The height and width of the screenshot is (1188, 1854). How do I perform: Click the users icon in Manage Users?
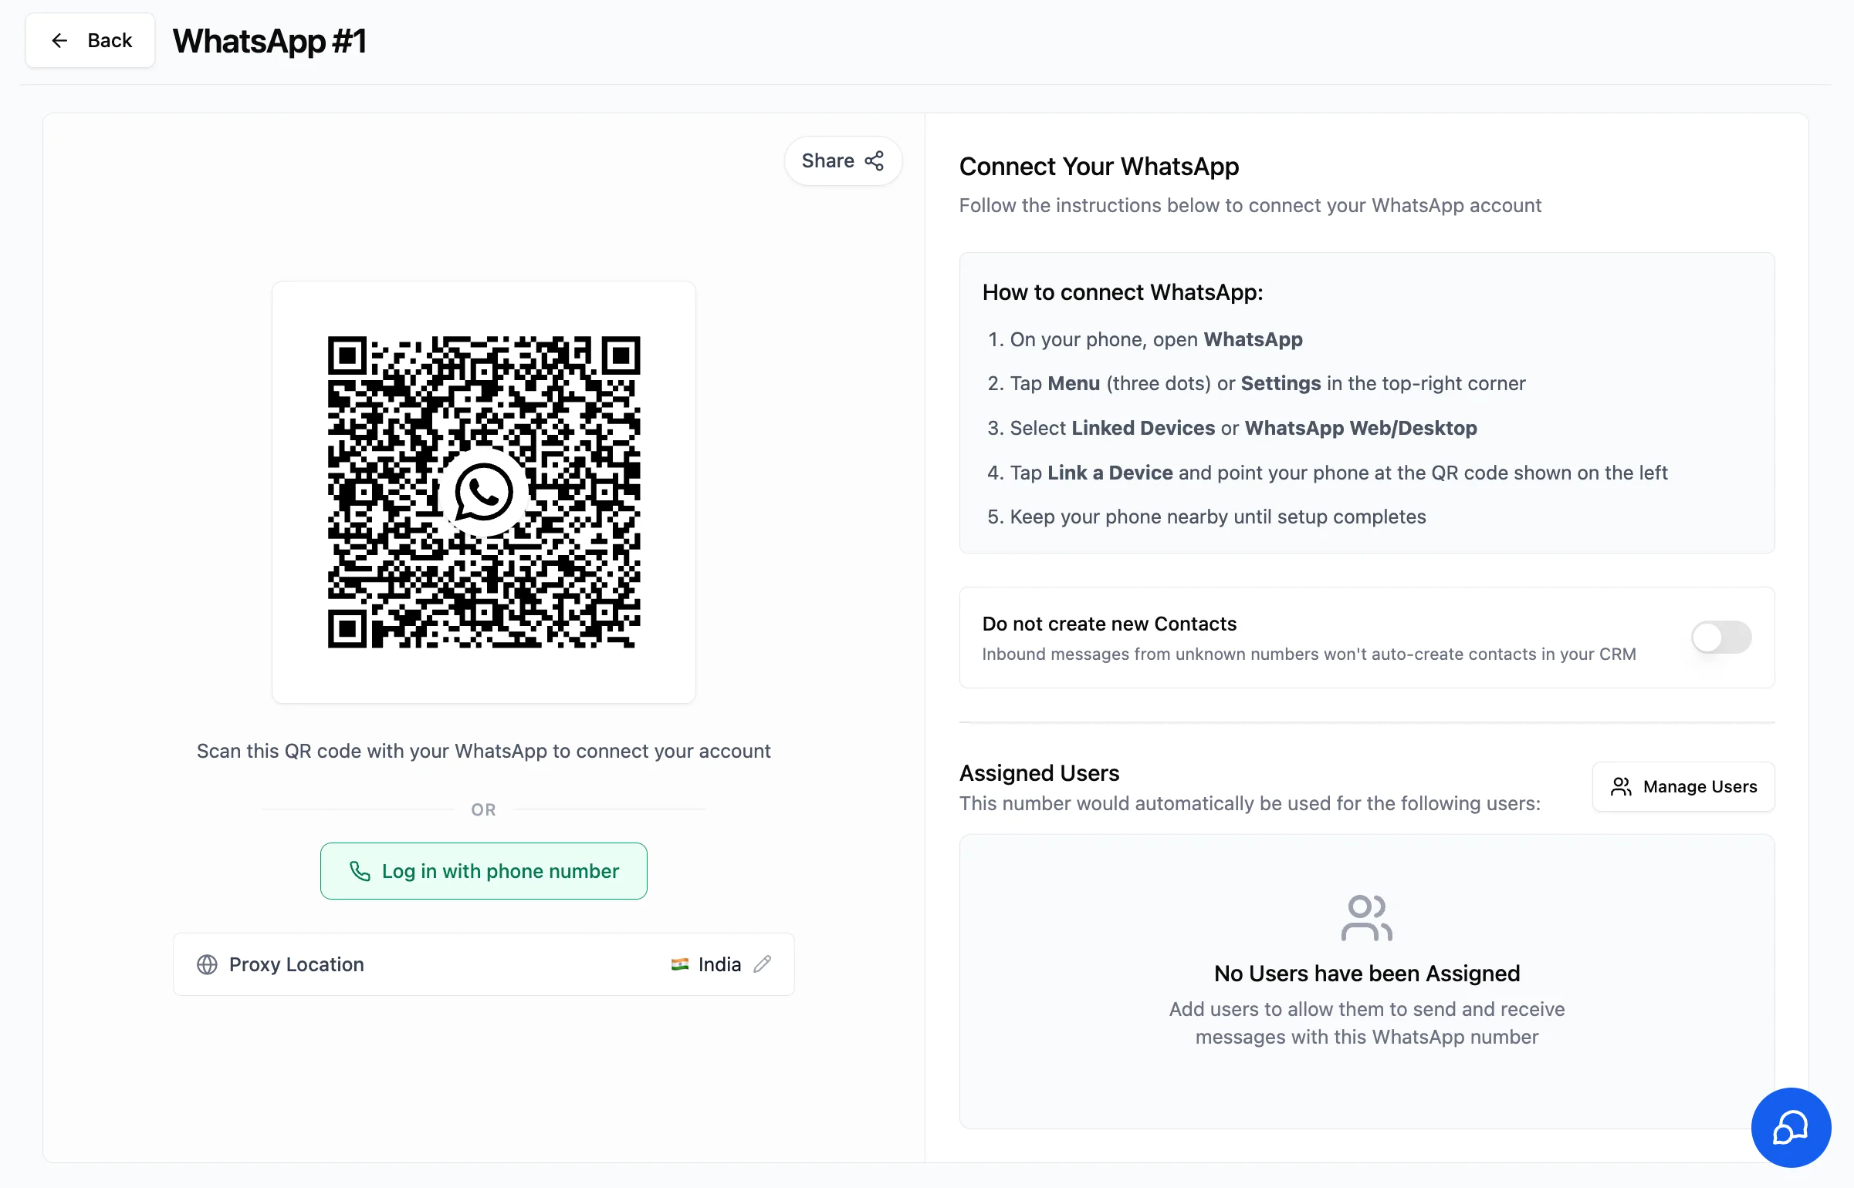pyautogui.click(x=1621, y=787)
